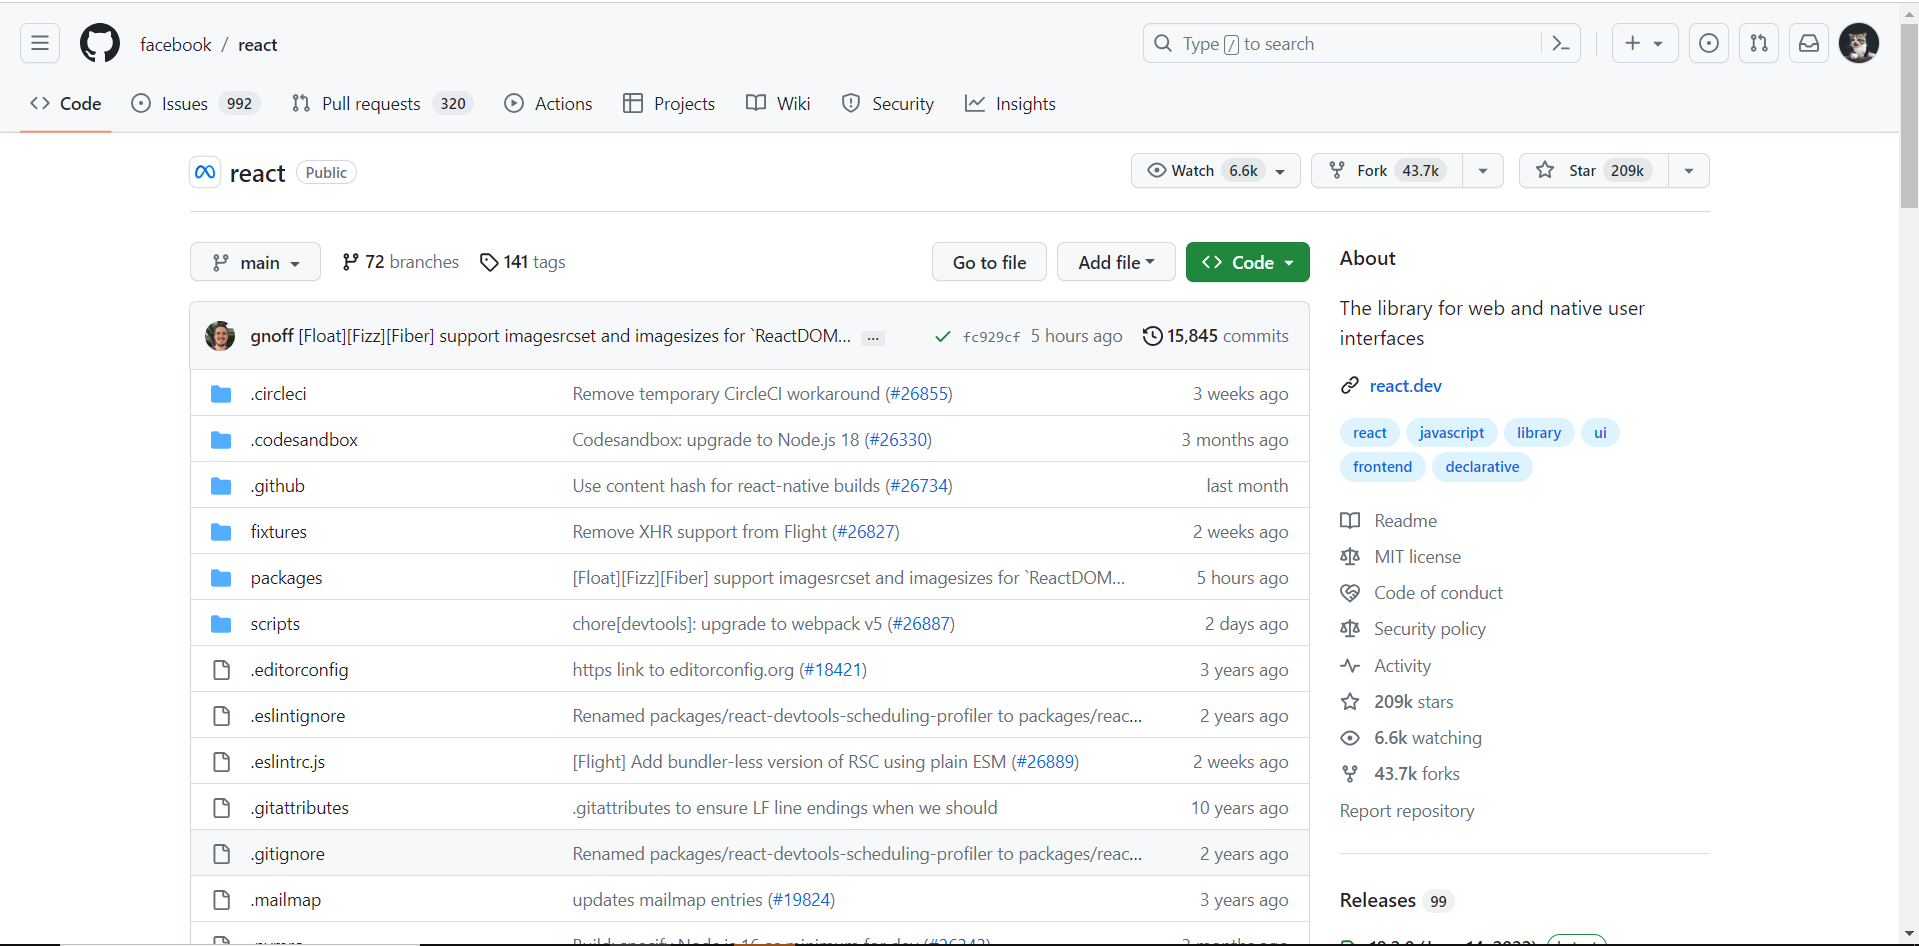Open the hamburger navigation menu
Screen dimensions: 1919x946
coord(40,43)
